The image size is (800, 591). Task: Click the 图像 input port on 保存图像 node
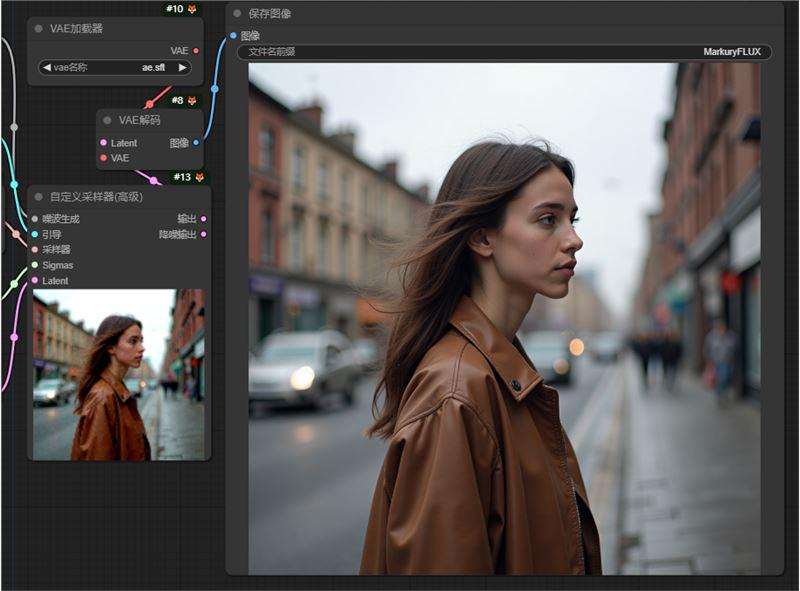[233, 35]
